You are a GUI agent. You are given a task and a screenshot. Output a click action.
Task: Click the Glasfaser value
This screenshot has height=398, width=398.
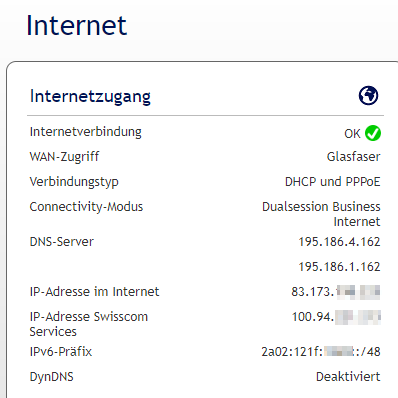coord(353,157)
